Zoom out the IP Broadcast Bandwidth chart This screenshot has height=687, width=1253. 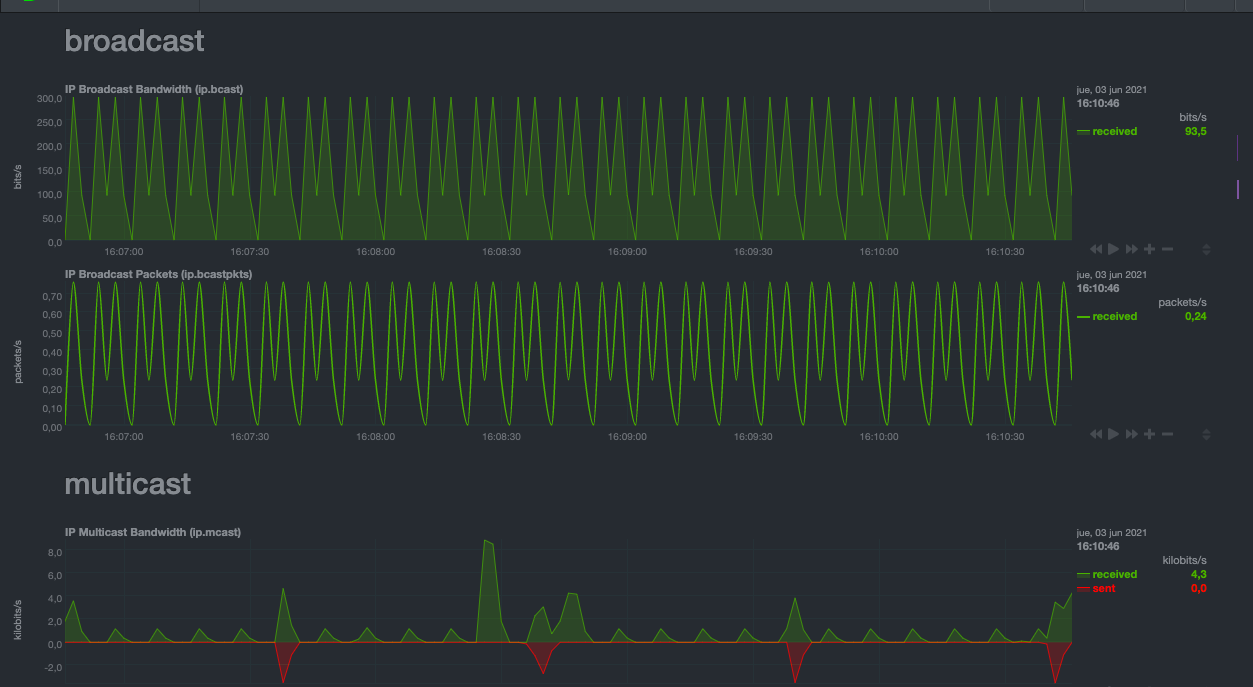click(1167, 249)
